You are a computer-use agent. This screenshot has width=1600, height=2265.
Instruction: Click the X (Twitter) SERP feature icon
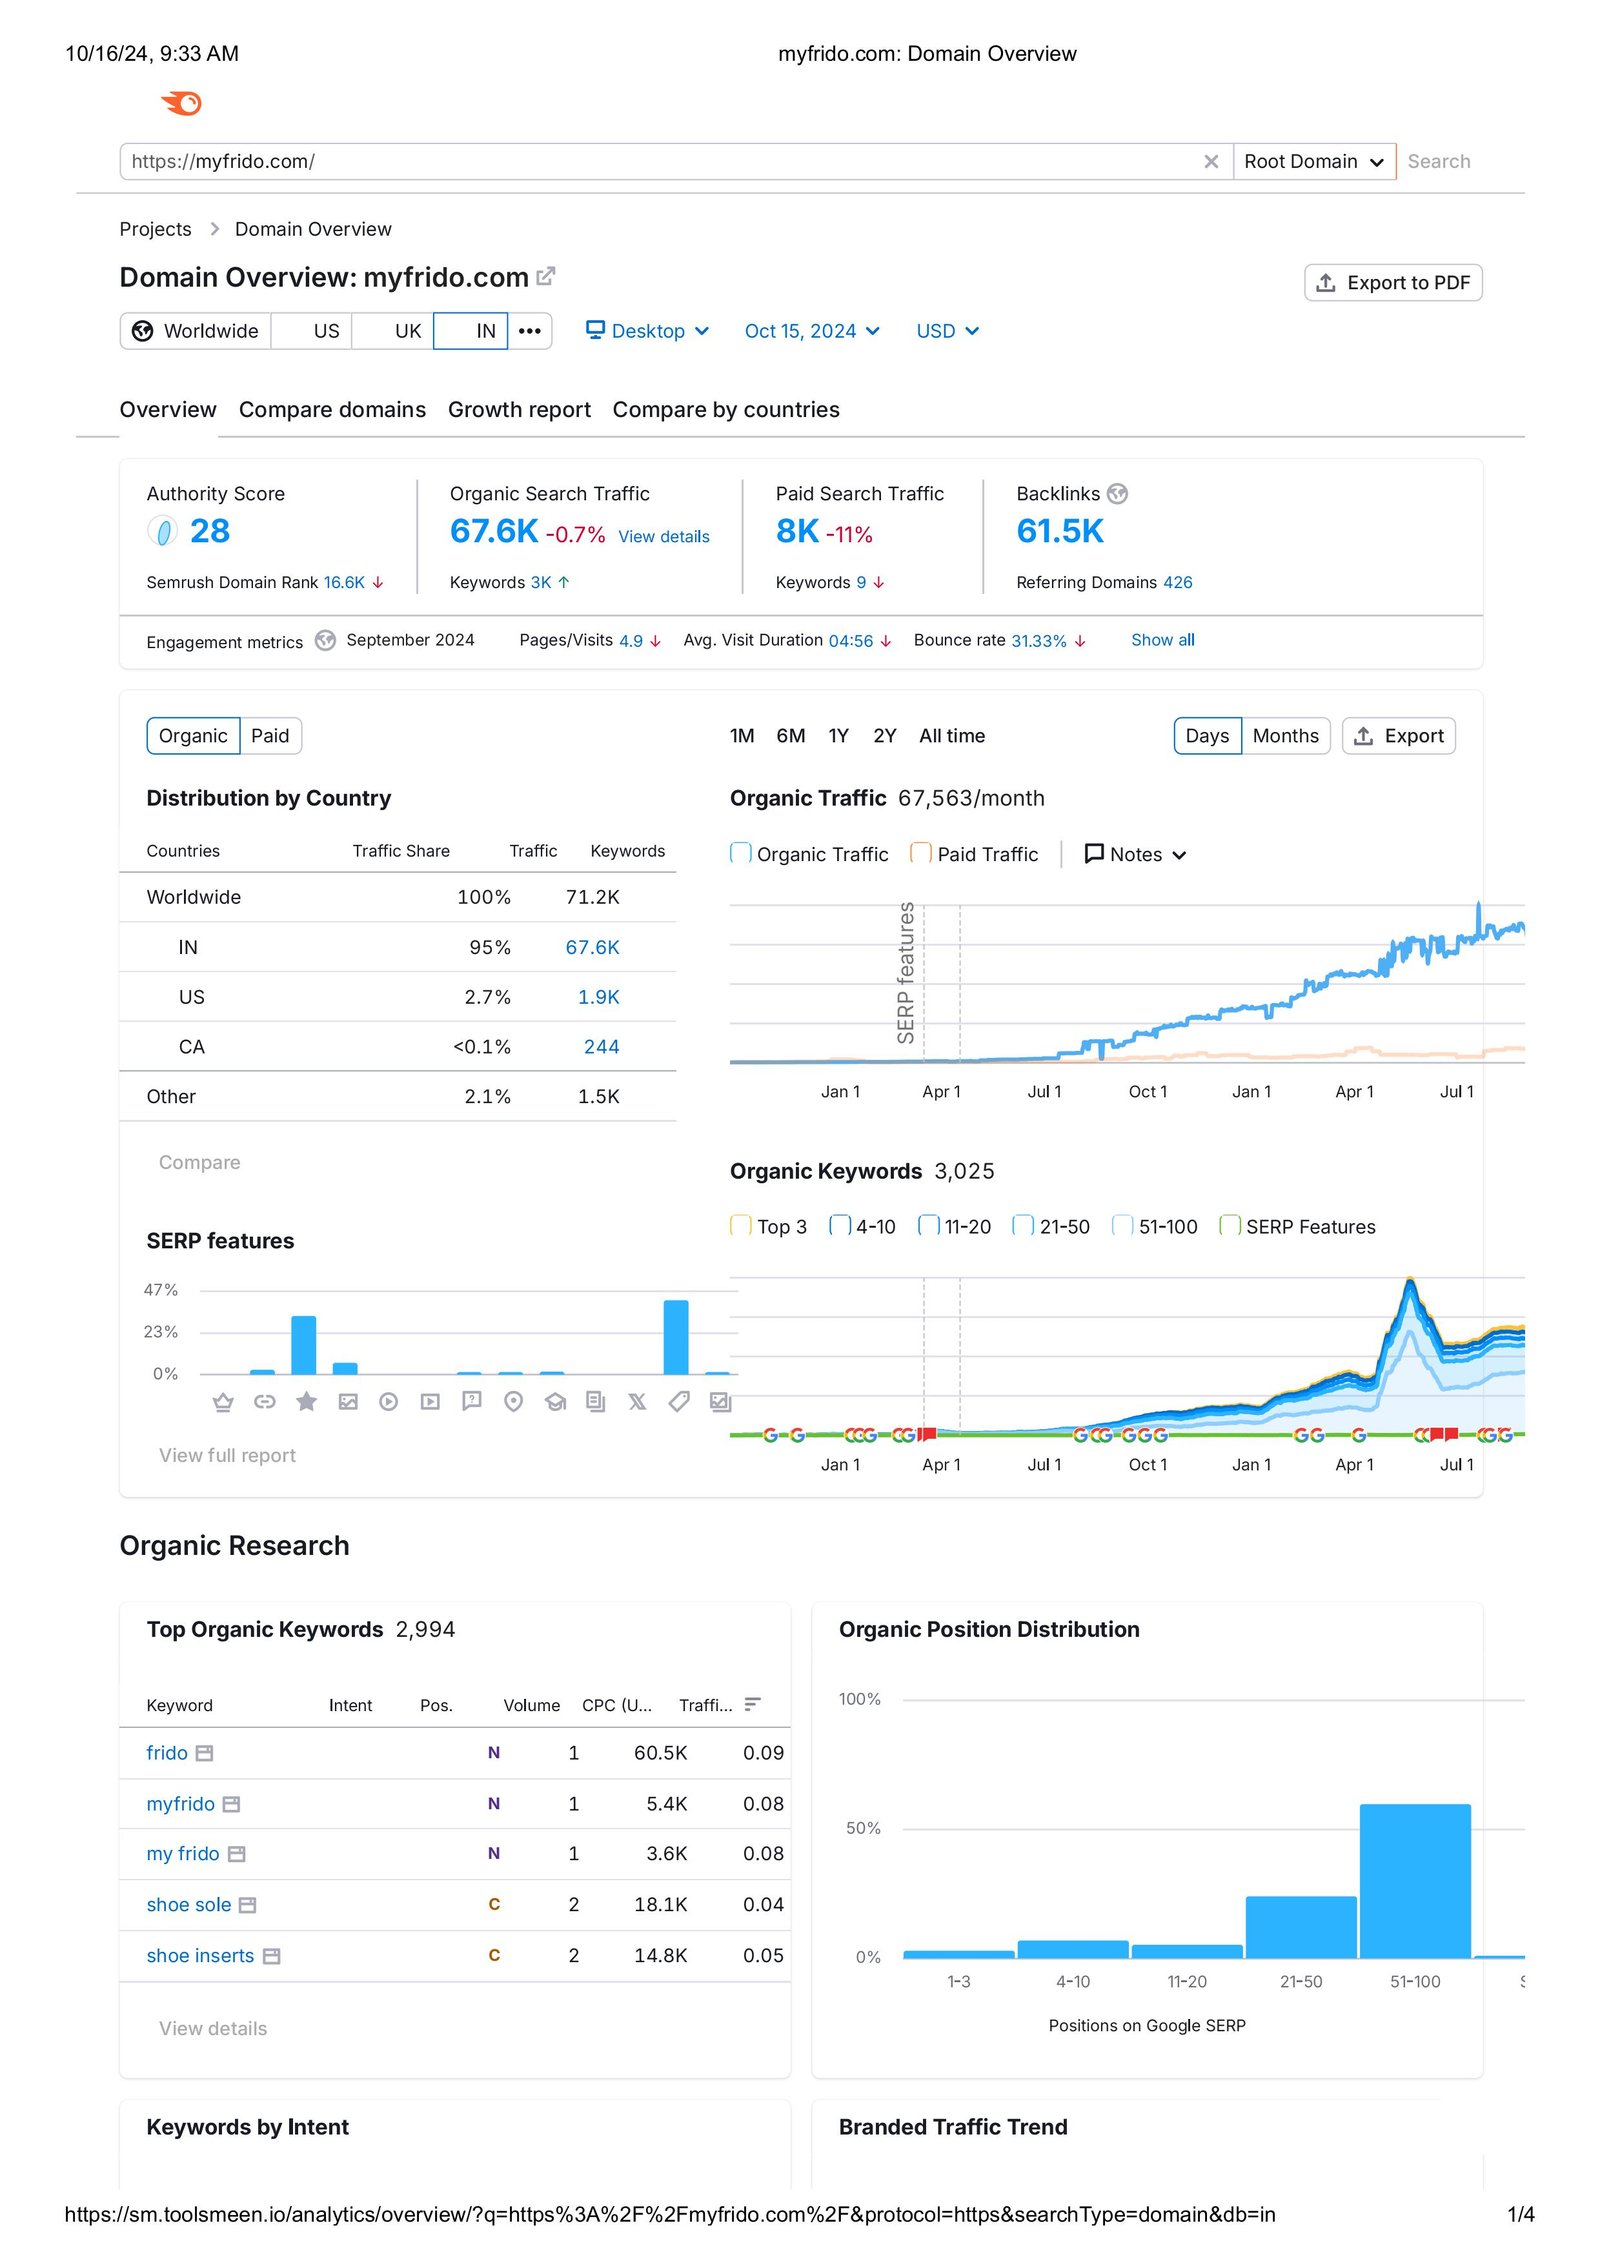click(x=637, y=1402)
